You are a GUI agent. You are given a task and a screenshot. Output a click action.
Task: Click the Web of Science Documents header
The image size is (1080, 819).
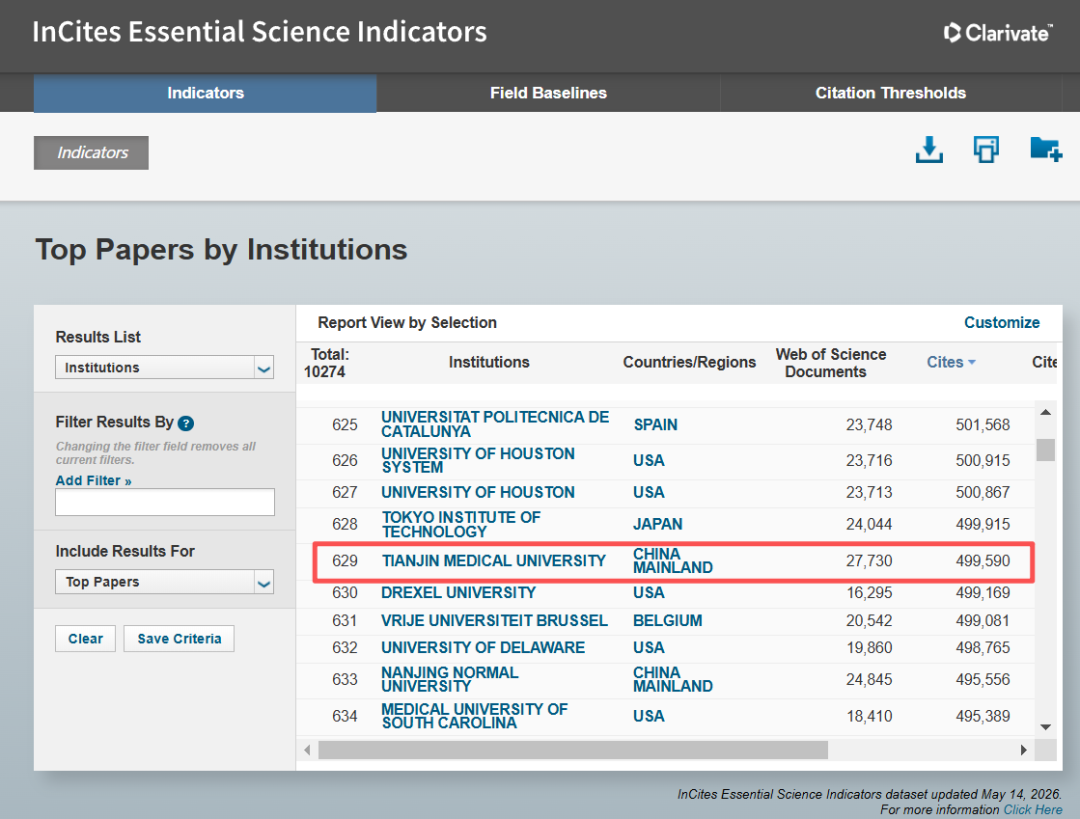pyautogui.click(x=831, y=363)
